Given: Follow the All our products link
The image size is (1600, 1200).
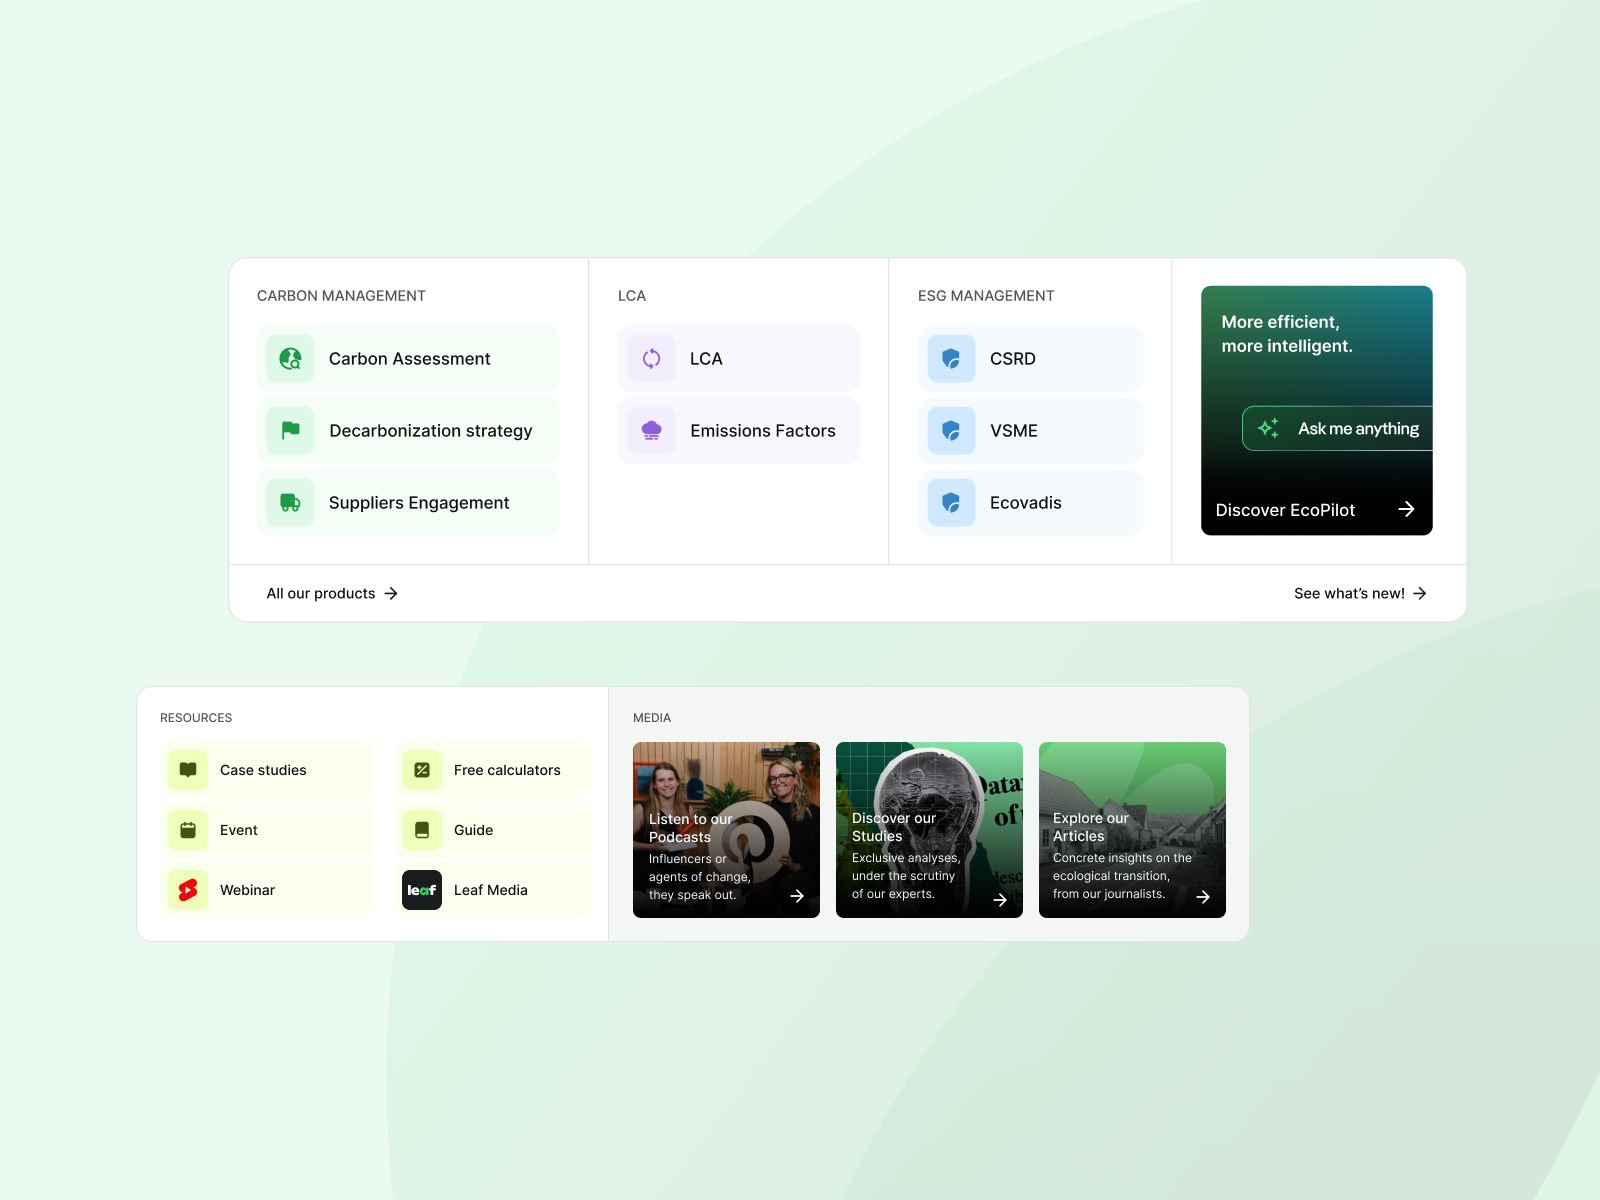Looking at the screenshot, I should pyautogui.click(x=332, y=593).
